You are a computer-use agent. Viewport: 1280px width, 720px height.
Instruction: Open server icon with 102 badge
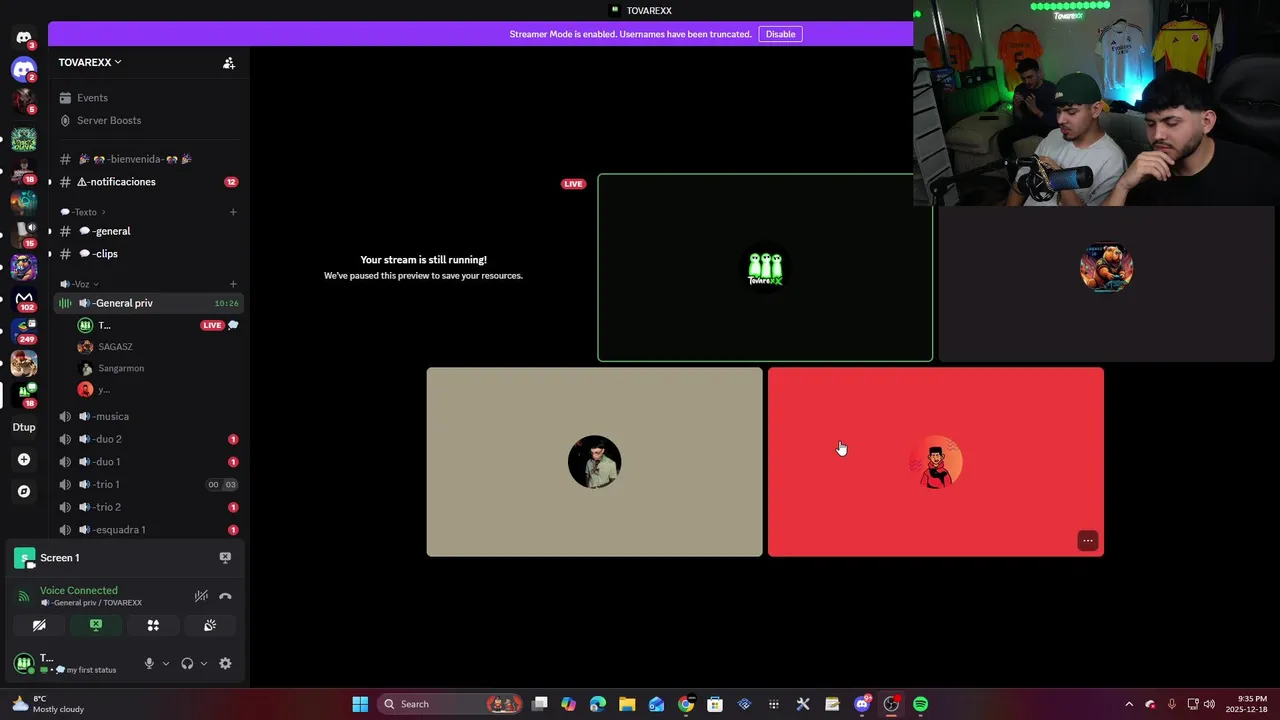point(24,299)
